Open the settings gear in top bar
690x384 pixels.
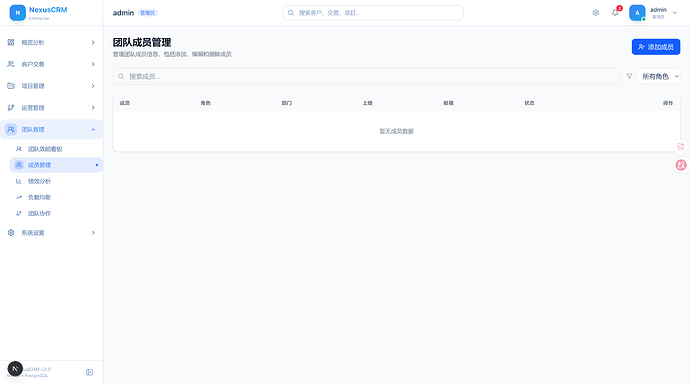click(x=595, y=13)
